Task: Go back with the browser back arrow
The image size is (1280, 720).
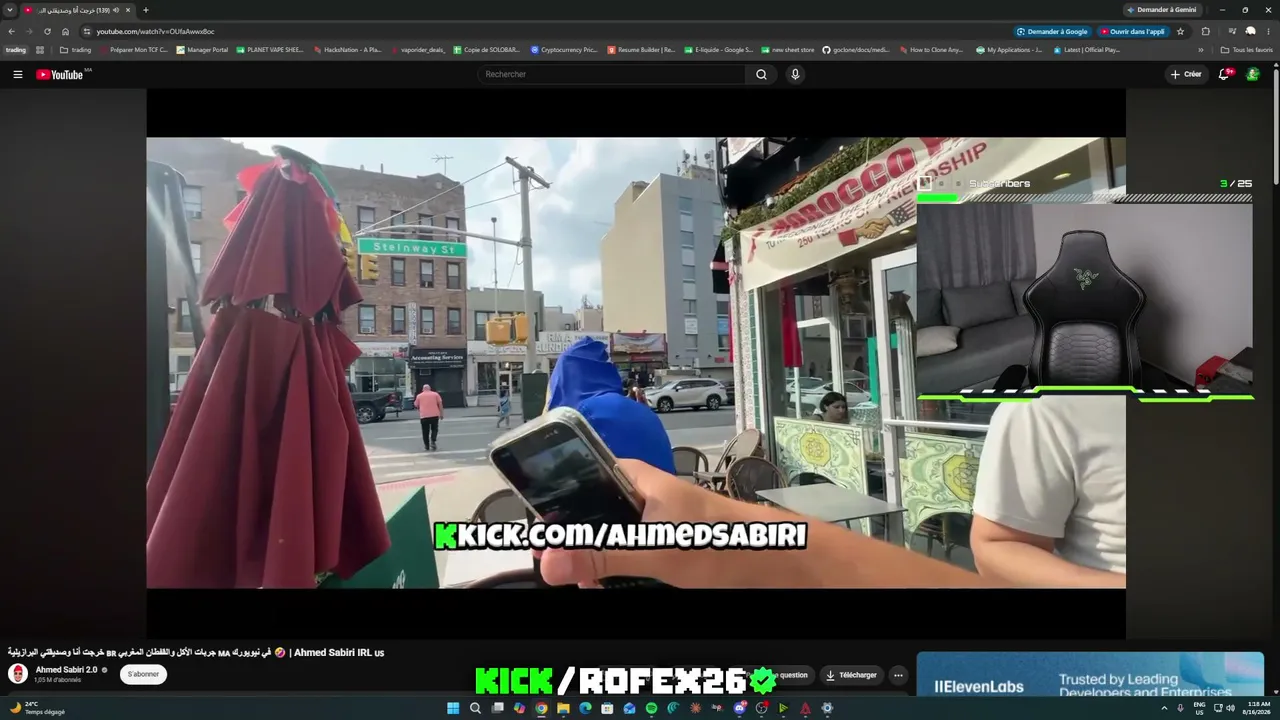Action: (11, 31)
